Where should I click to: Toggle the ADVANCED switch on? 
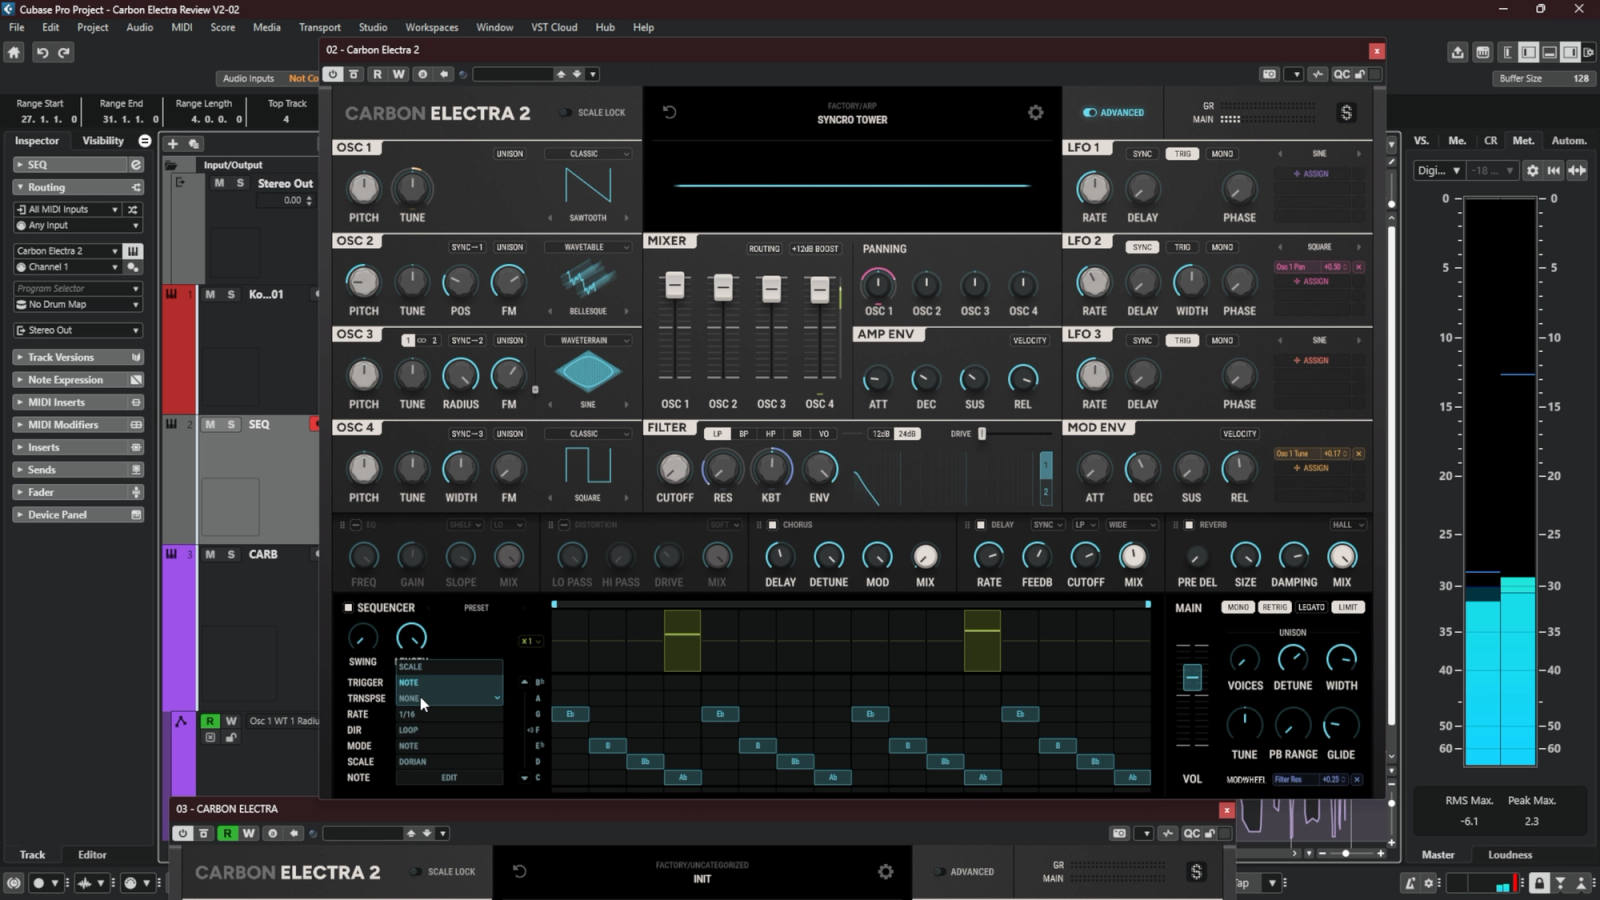tap(1090, 113)
